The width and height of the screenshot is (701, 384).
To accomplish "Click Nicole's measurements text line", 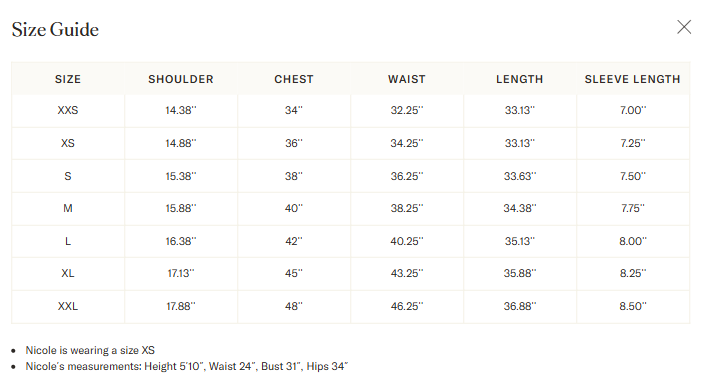I will click(186, 366).
